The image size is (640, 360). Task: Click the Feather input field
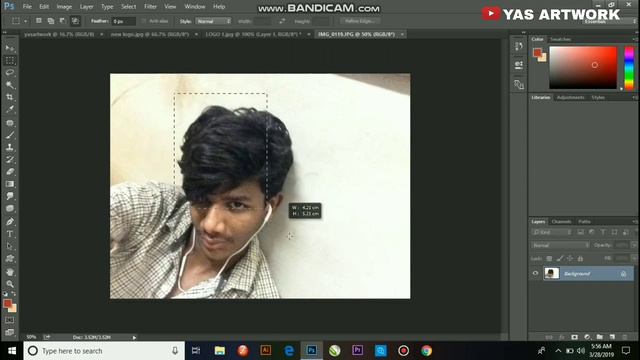pyautogui.click(x=124, y=21)
